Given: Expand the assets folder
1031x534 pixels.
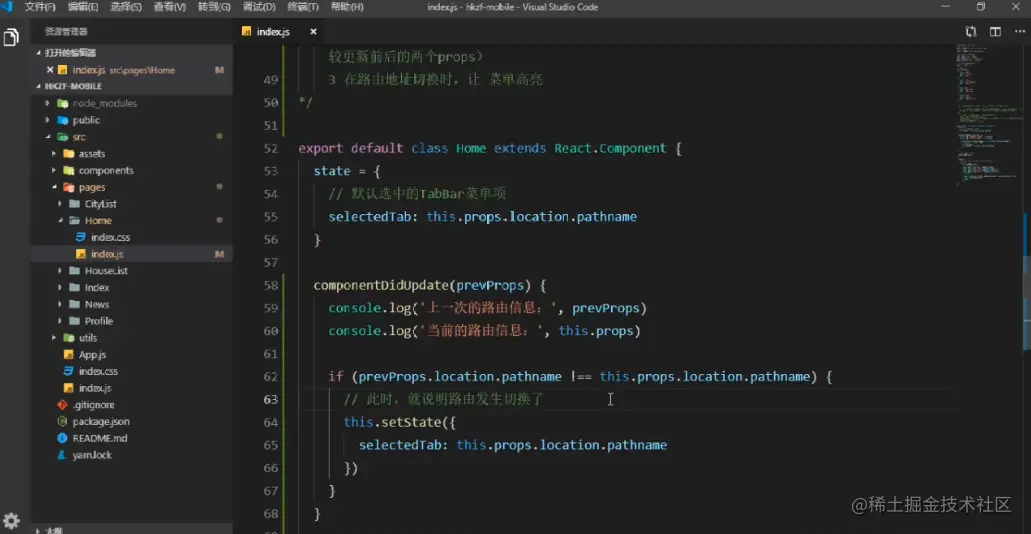Looking at the screenshot, I should pos(132,154).
